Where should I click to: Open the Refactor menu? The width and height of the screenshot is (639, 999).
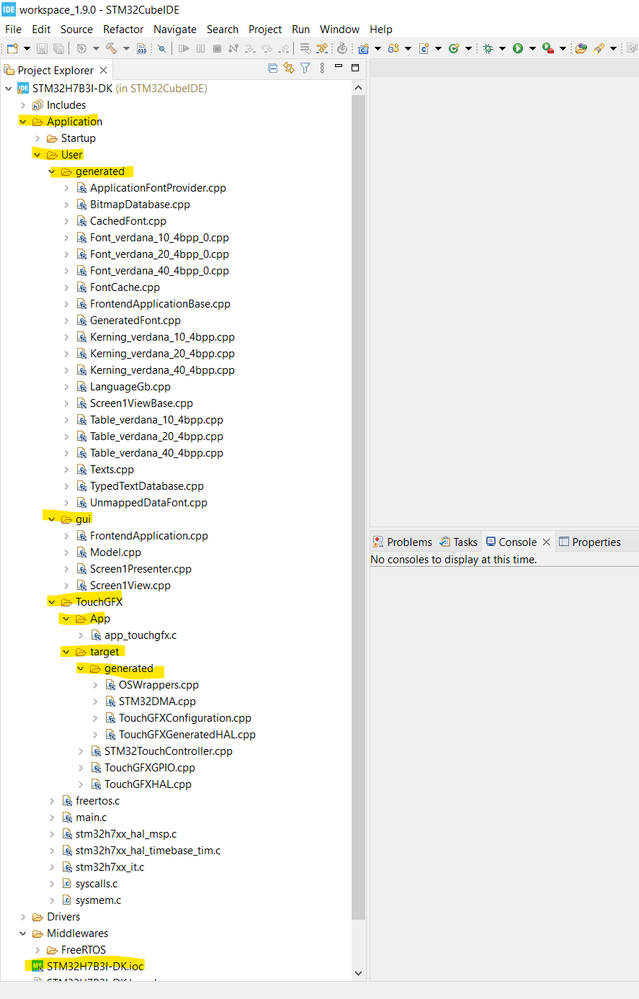123,29
